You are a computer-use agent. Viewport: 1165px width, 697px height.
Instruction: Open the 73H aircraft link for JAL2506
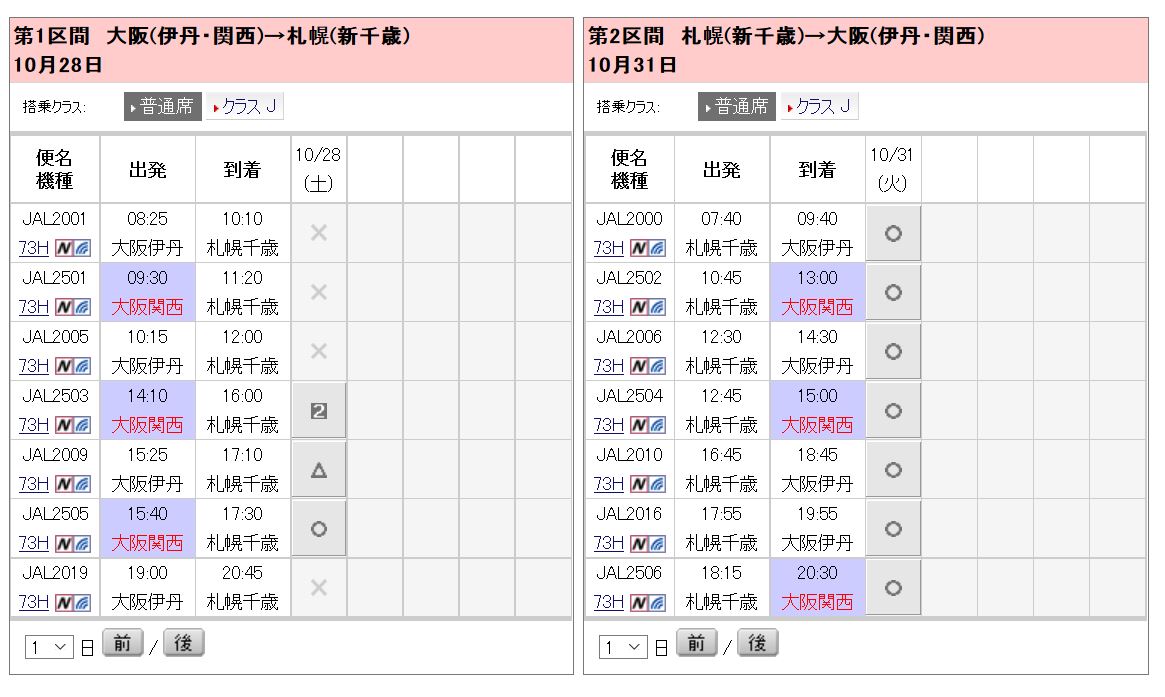pyautogui.click(x=609, y=603)
